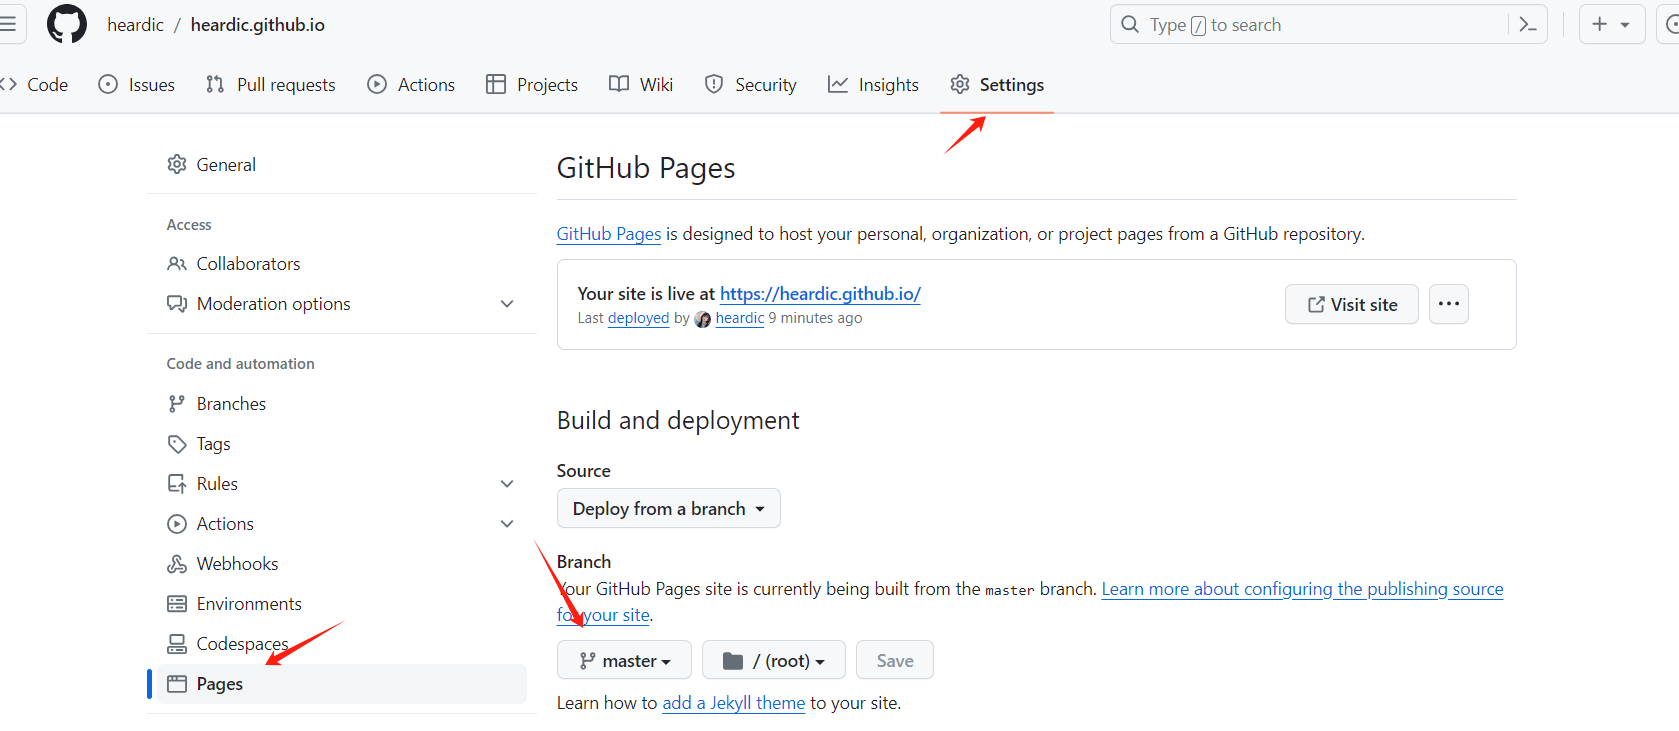Switch to the Pull requests tab
1679x731 pixels.
(x=271, y=84)
